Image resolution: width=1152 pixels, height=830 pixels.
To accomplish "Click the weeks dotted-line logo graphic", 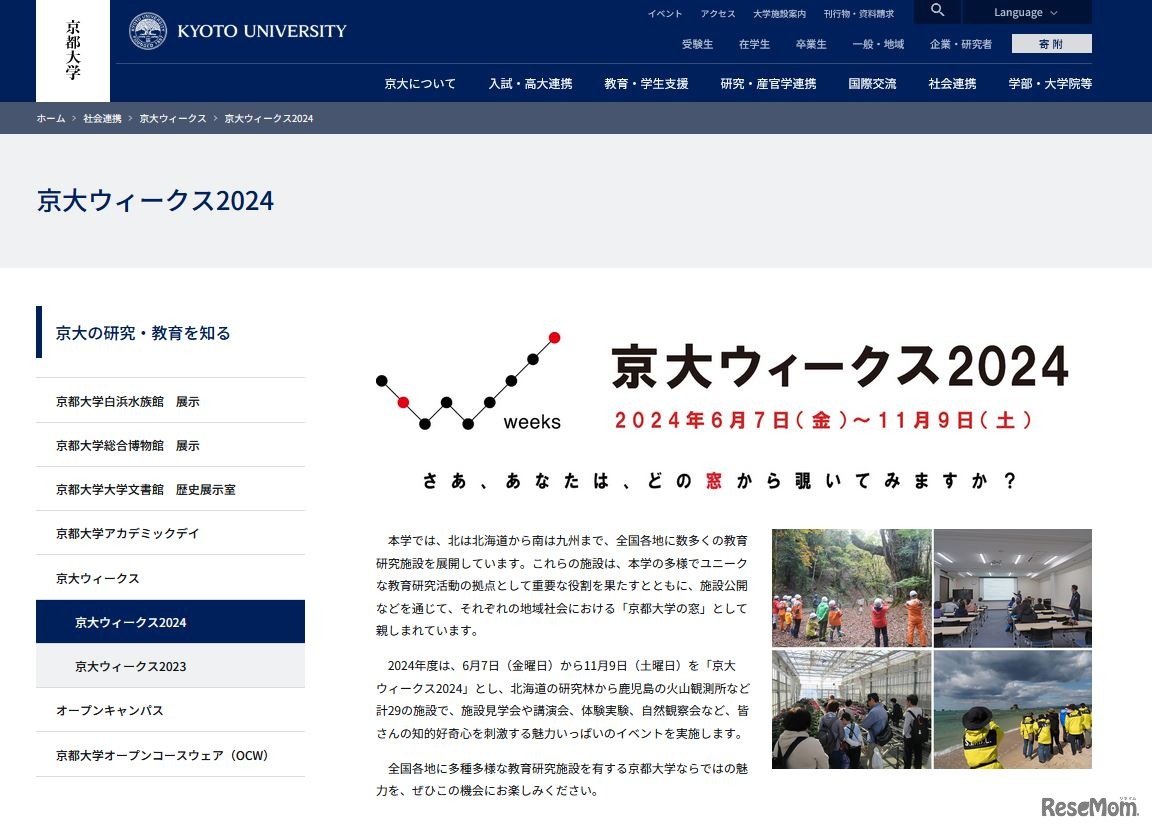I will point(469,381).
